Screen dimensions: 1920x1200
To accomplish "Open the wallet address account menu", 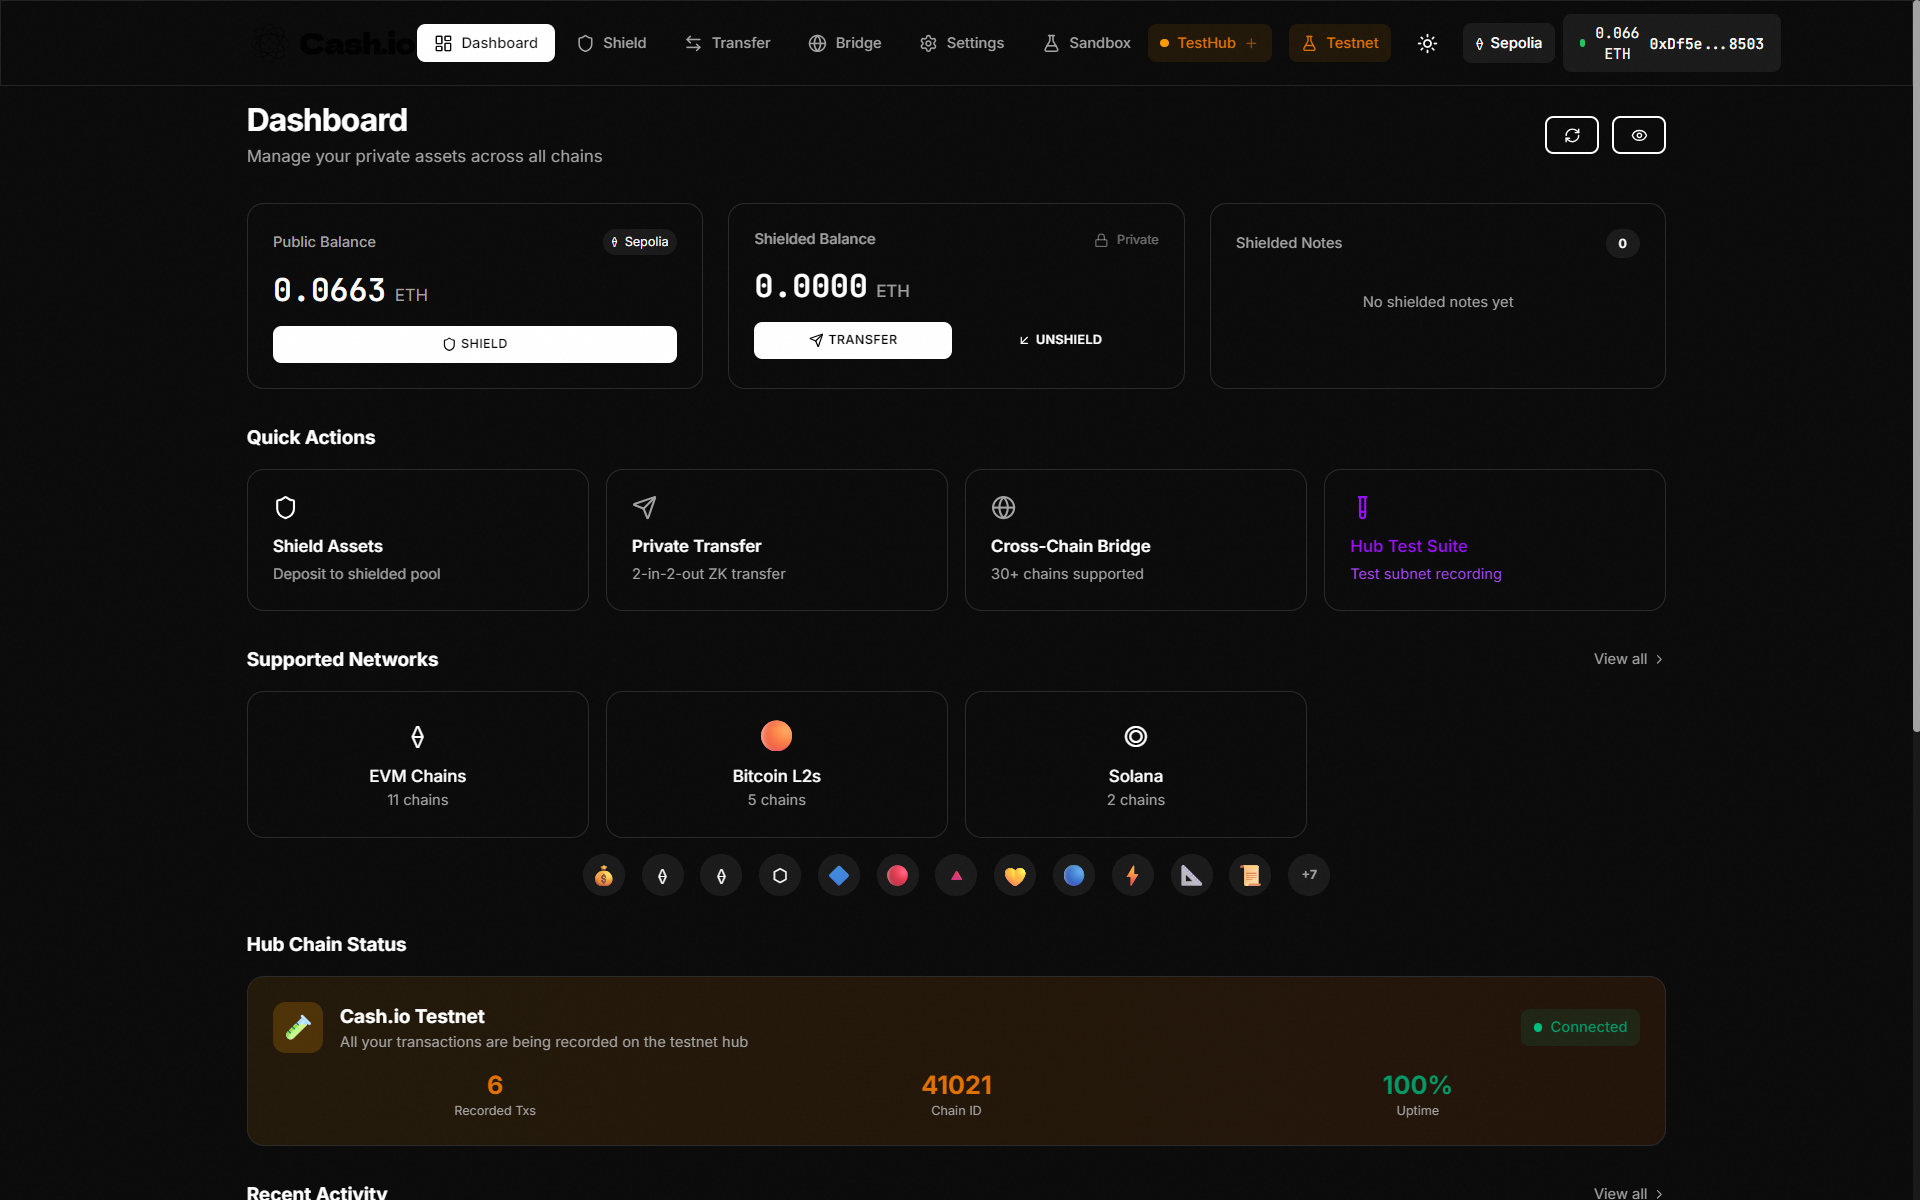I will pyautogui.click(x=1671, y=43).
